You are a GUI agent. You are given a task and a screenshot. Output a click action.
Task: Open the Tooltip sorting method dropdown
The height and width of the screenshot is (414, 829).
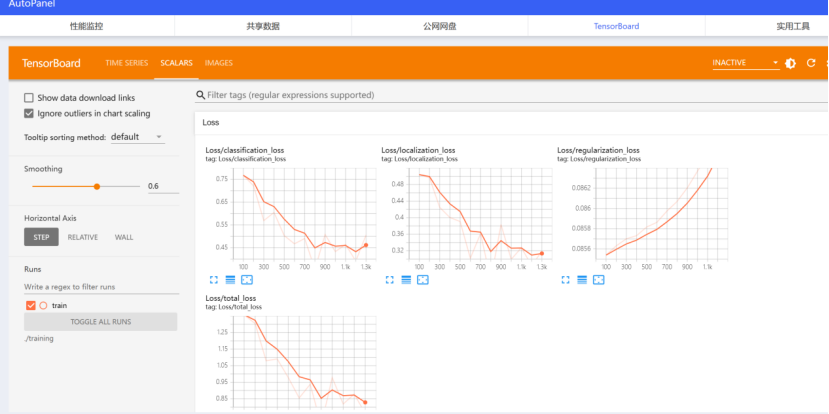[x=137, y=137]
